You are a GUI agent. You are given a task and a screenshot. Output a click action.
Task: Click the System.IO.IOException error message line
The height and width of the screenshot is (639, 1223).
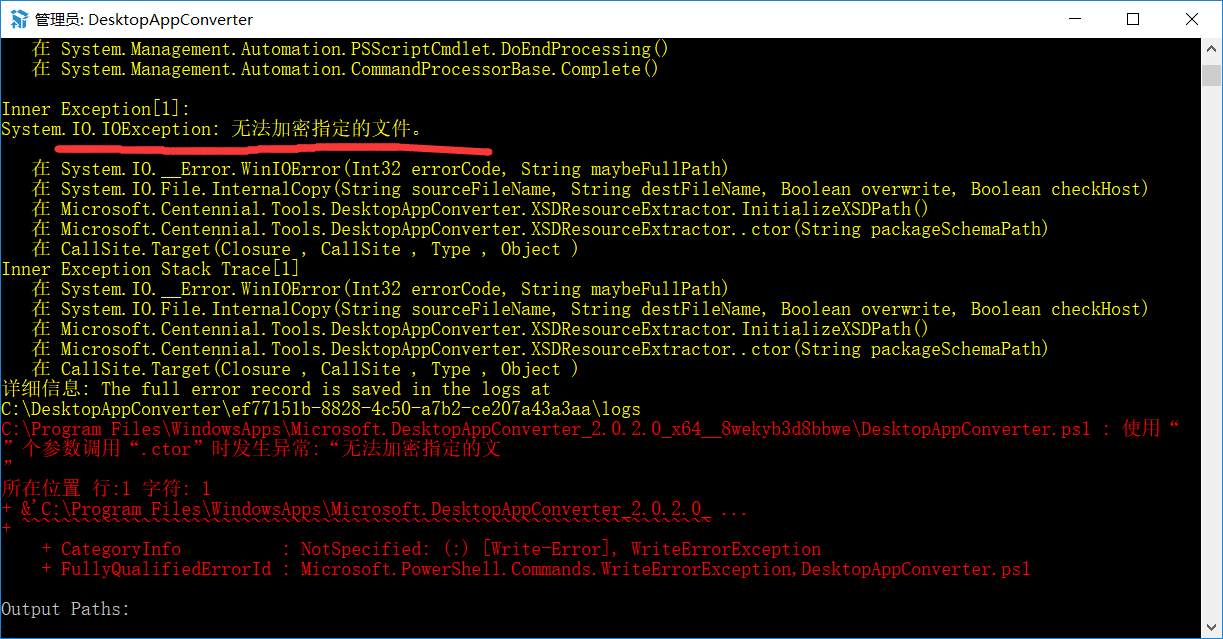pos(212,129)
